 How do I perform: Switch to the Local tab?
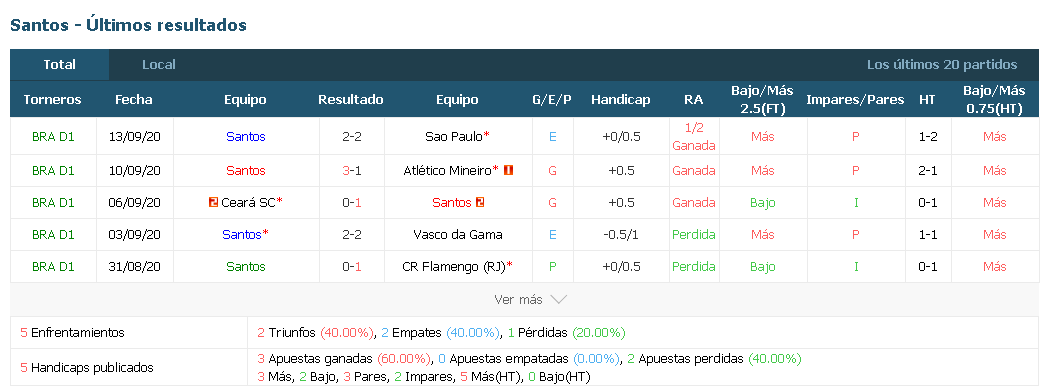tap(158, 65)
